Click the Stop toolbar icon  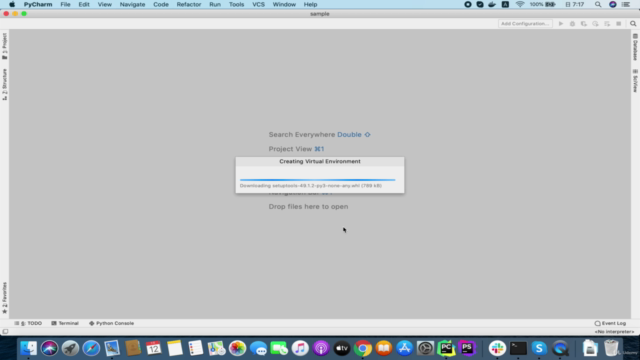(619, 24)
